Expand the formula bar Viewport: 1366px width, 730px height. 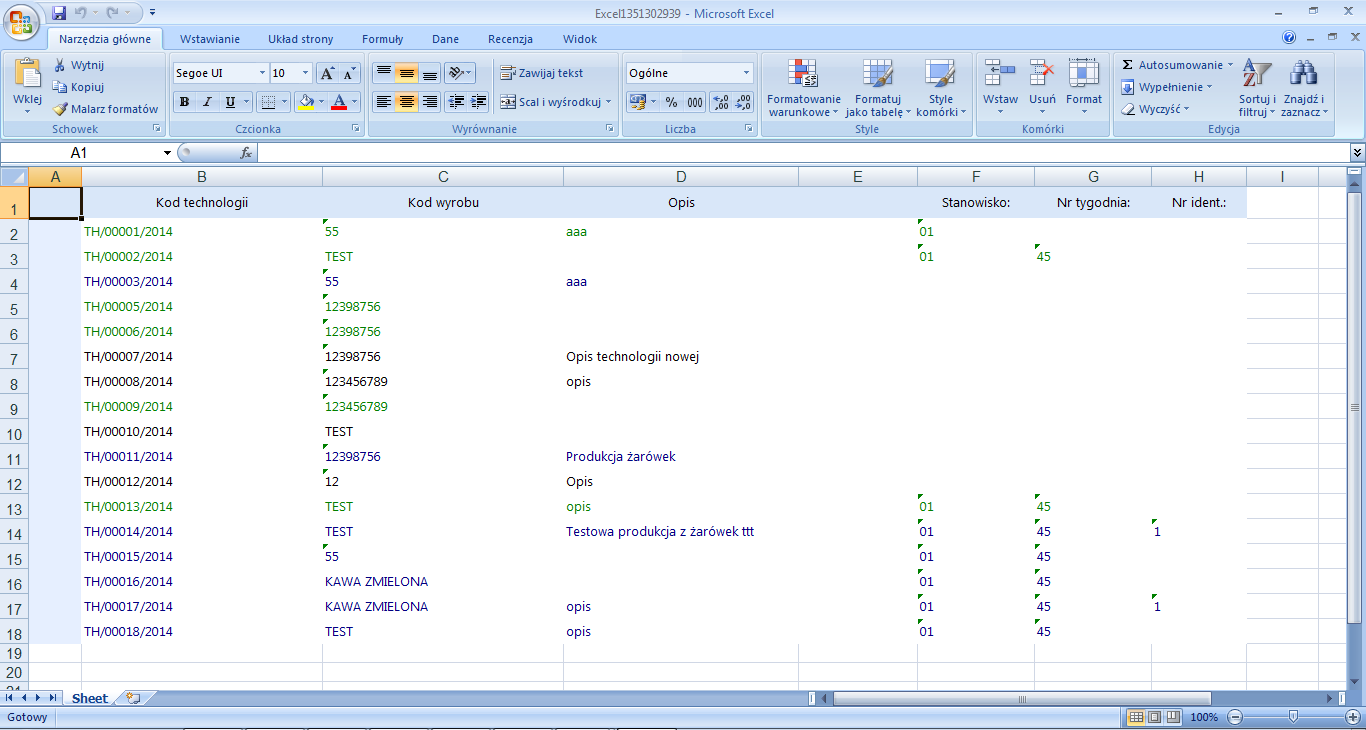(1357, 153)
